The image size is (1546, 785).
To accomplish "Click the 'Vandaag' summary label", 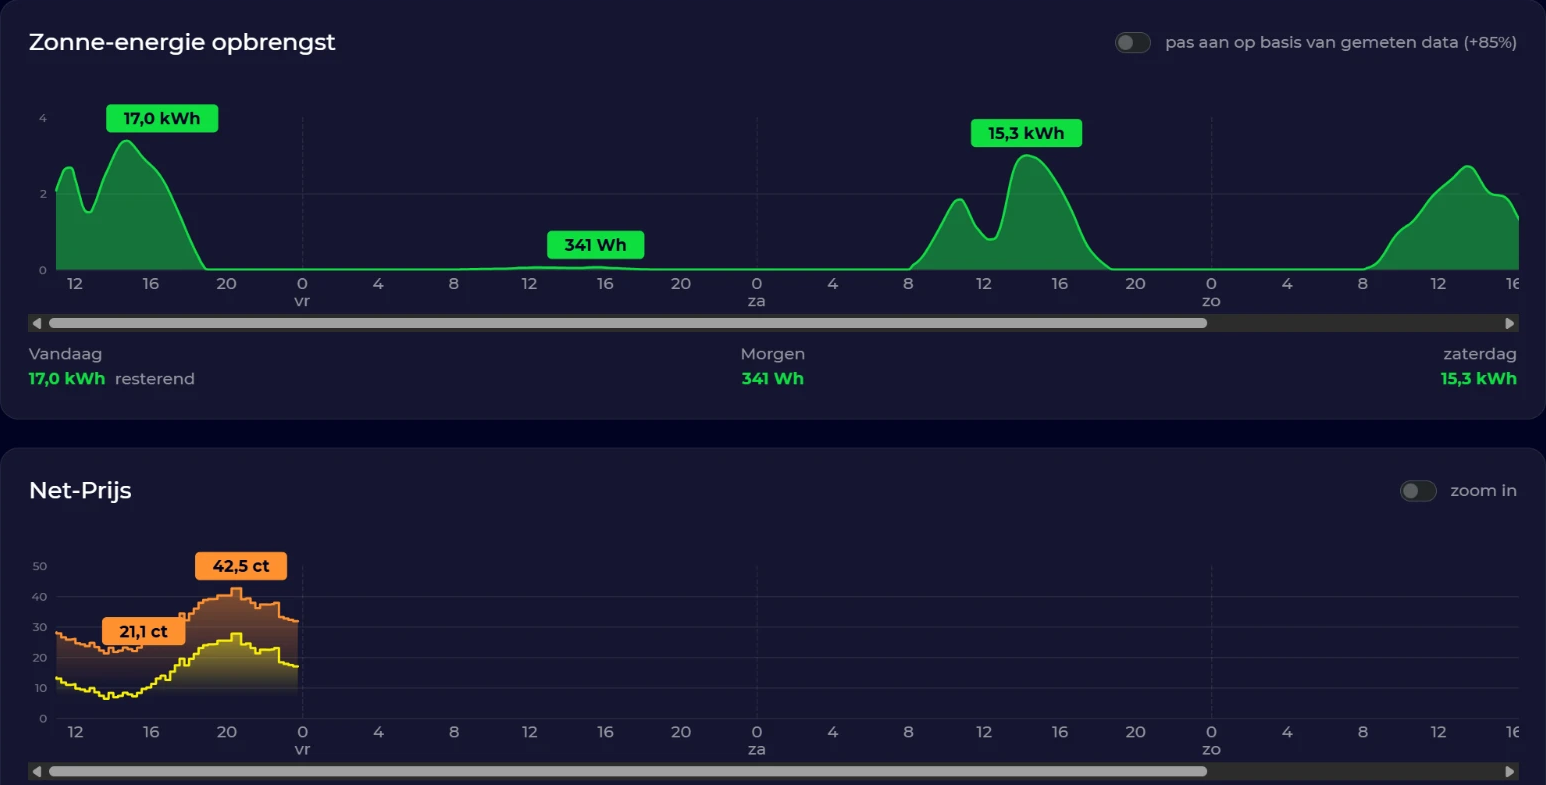I will coord(65,354).
